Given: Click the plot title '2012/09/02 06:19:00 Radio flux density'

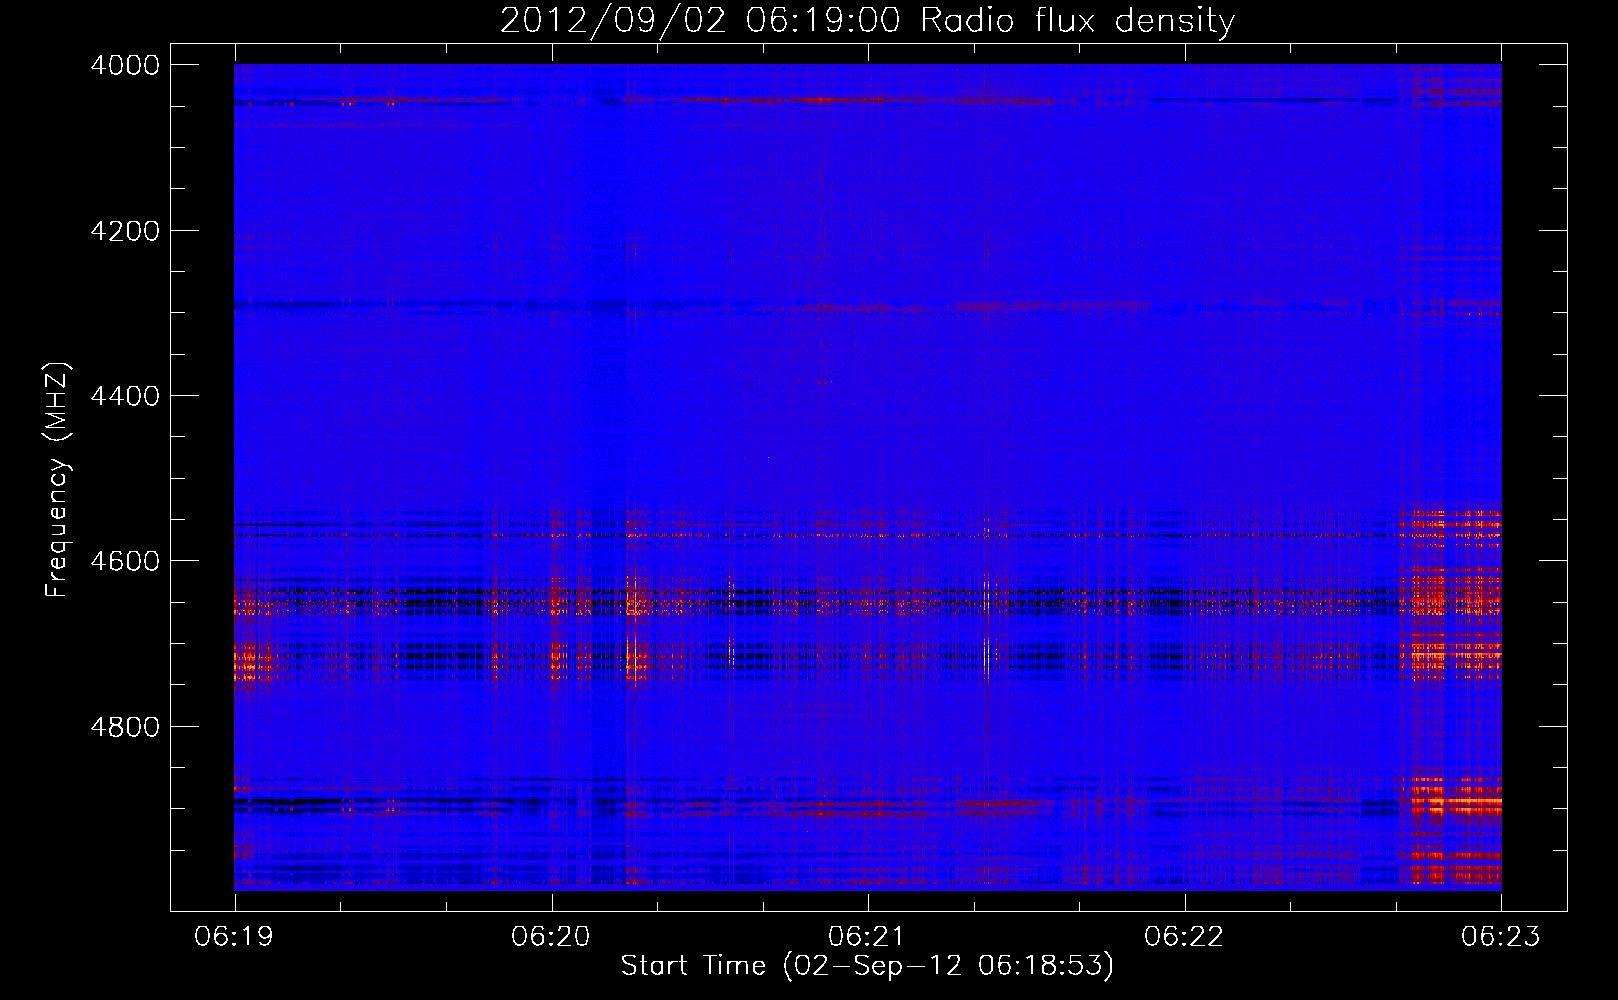Looking at the screenshot, I should pyautogui.click(x=867, y=21).
